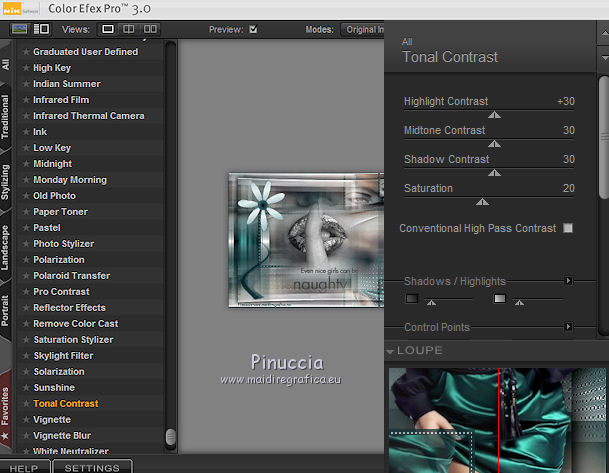609x473 pixels.
Task: Uncheck the Preview checkbox
Action: 253,29
